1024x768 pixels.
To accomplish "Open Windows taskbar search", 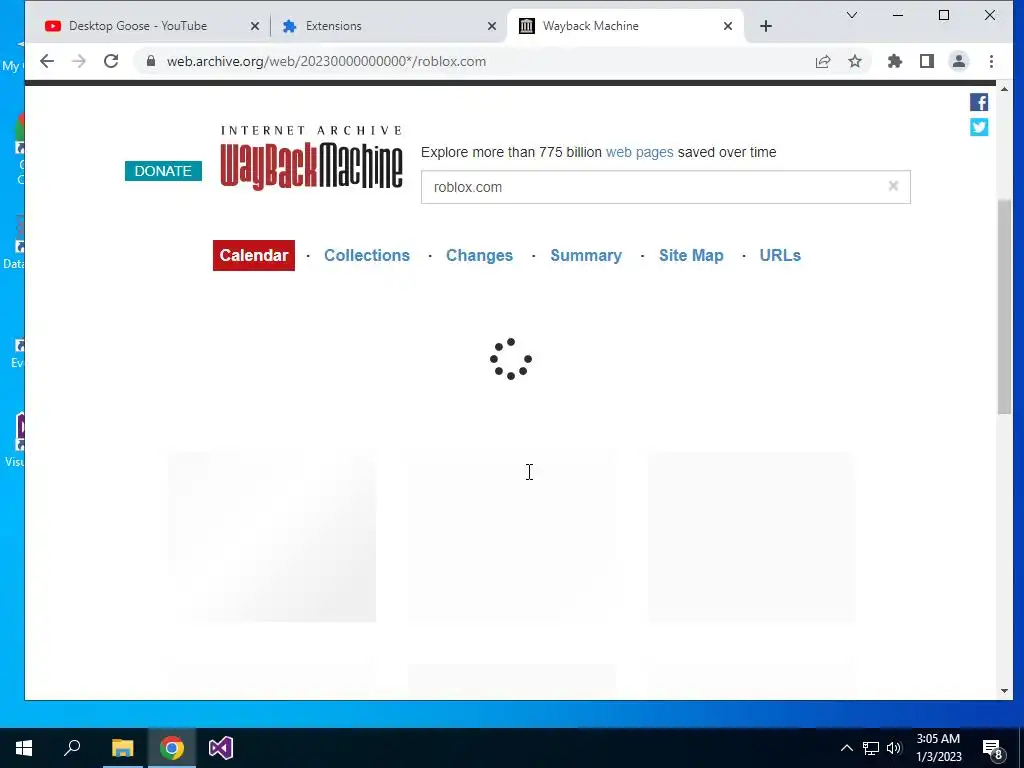I will point(72,748).
